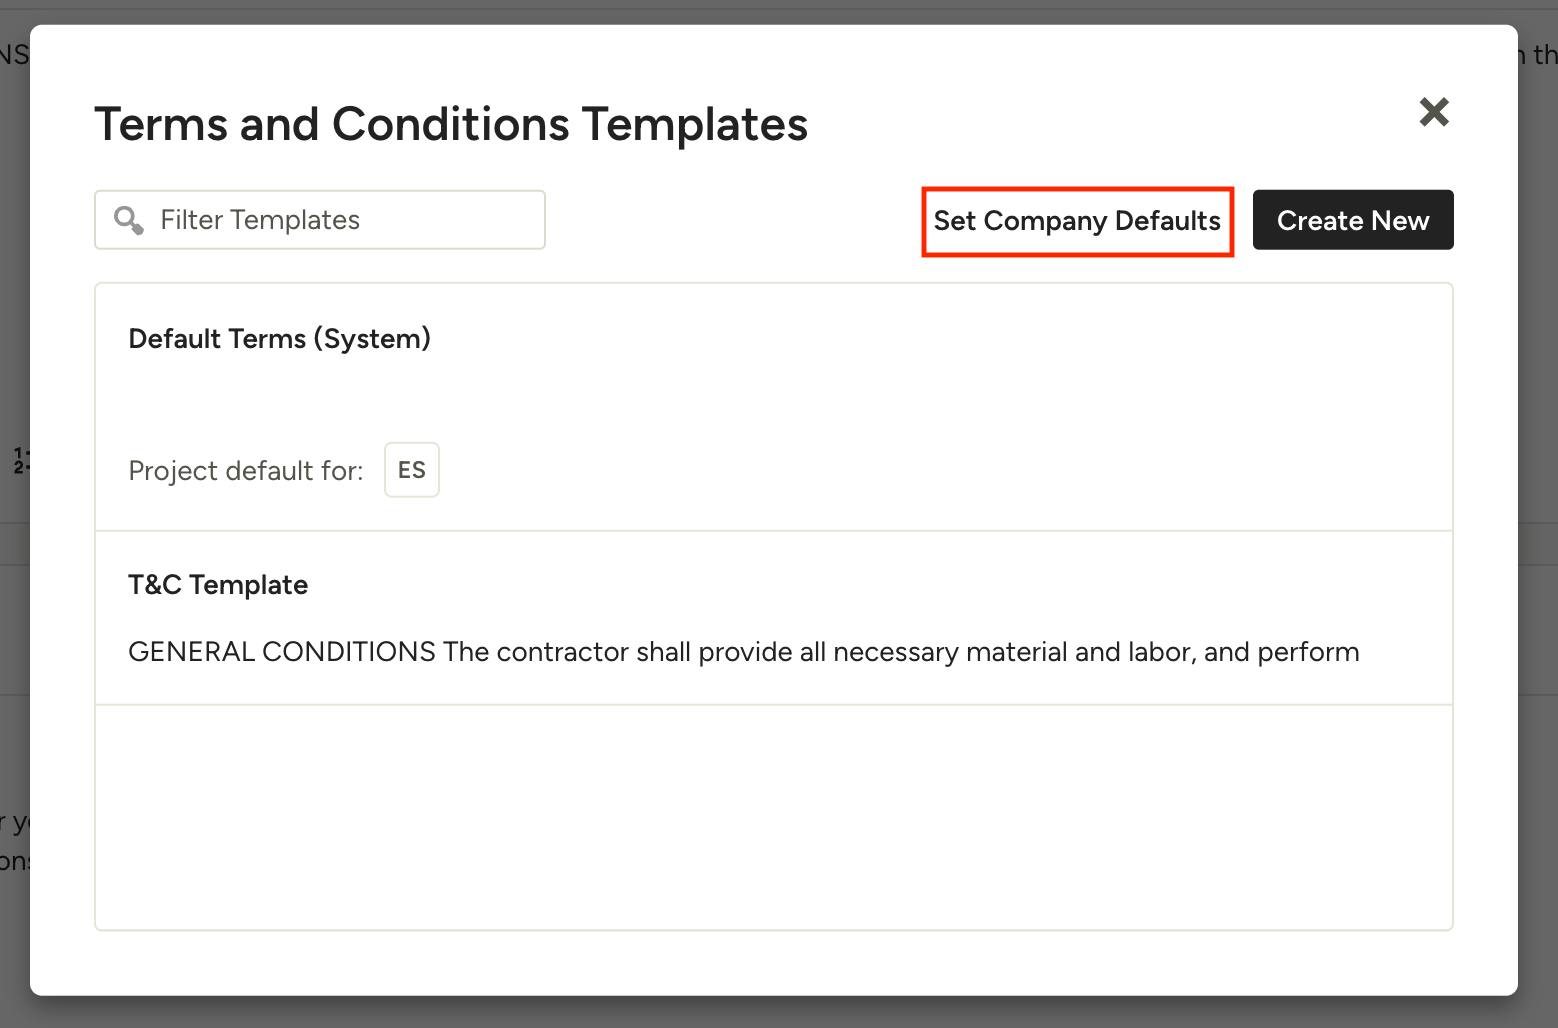
Task: Close the Terms and Conditions Templates dialog
Action: [x=1434, y=112]
